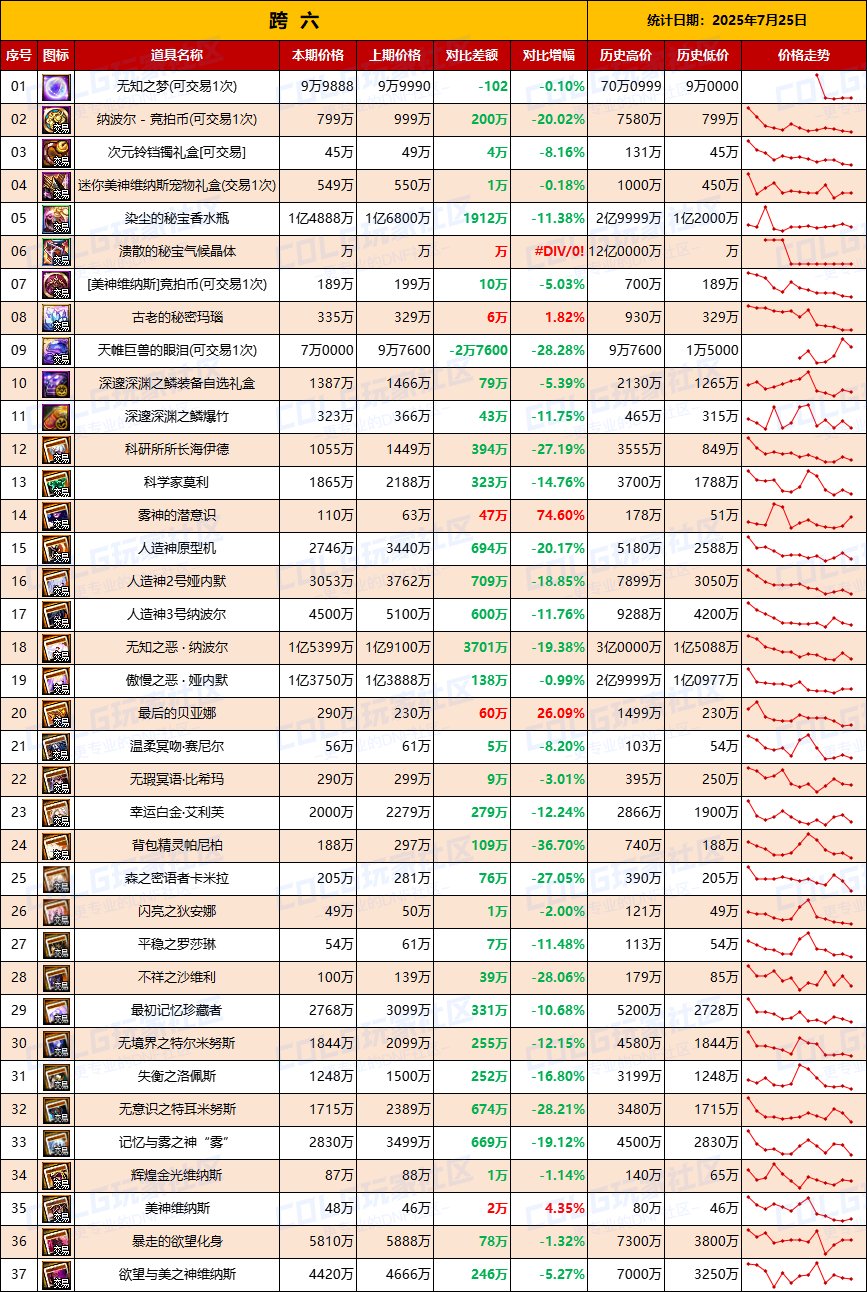Open the trend sparkline for 雾神的潜意识
This screenshot has width=867, height=1292.
(804, 516)
